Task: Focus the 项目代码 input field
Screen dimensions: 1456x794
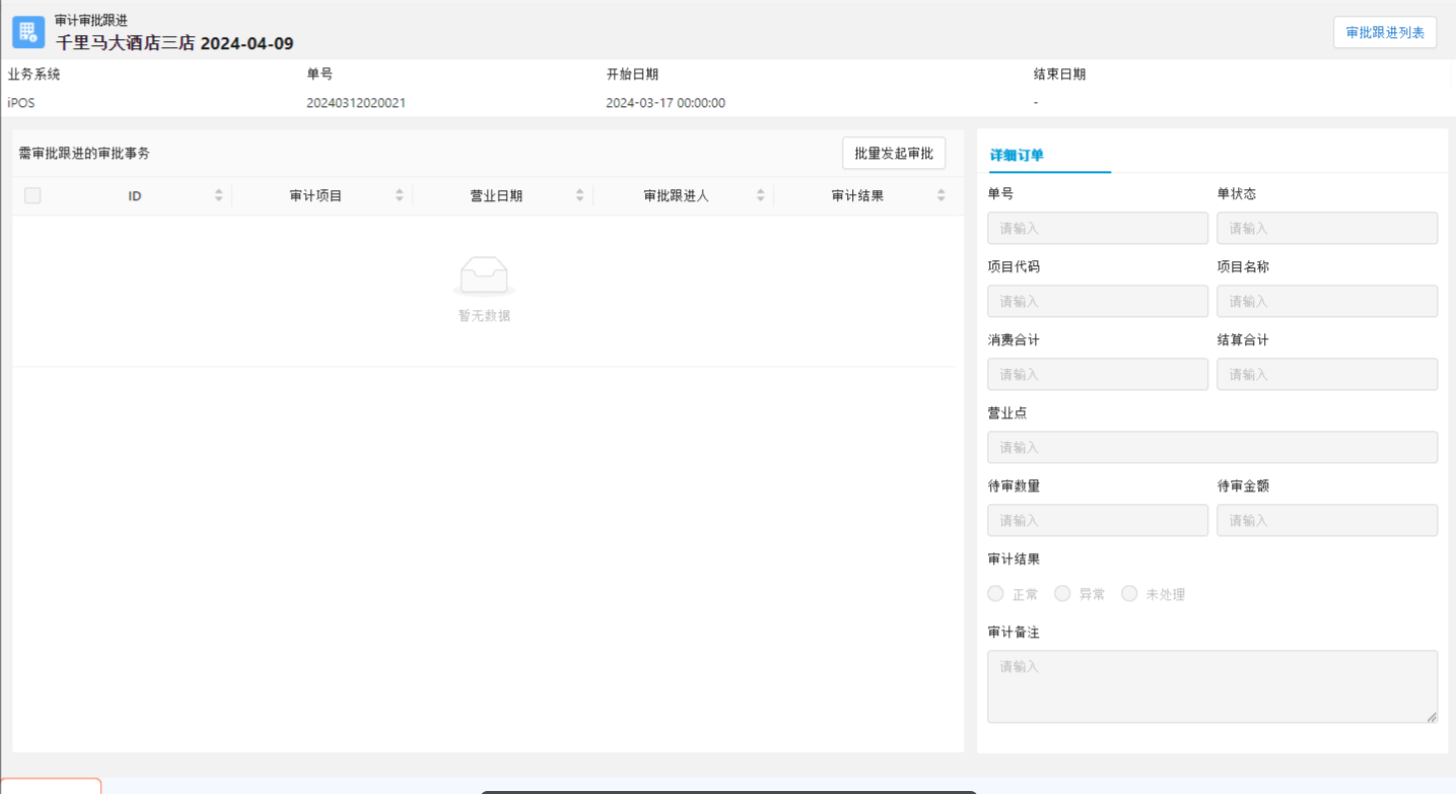Action: tap(1097, 301)
